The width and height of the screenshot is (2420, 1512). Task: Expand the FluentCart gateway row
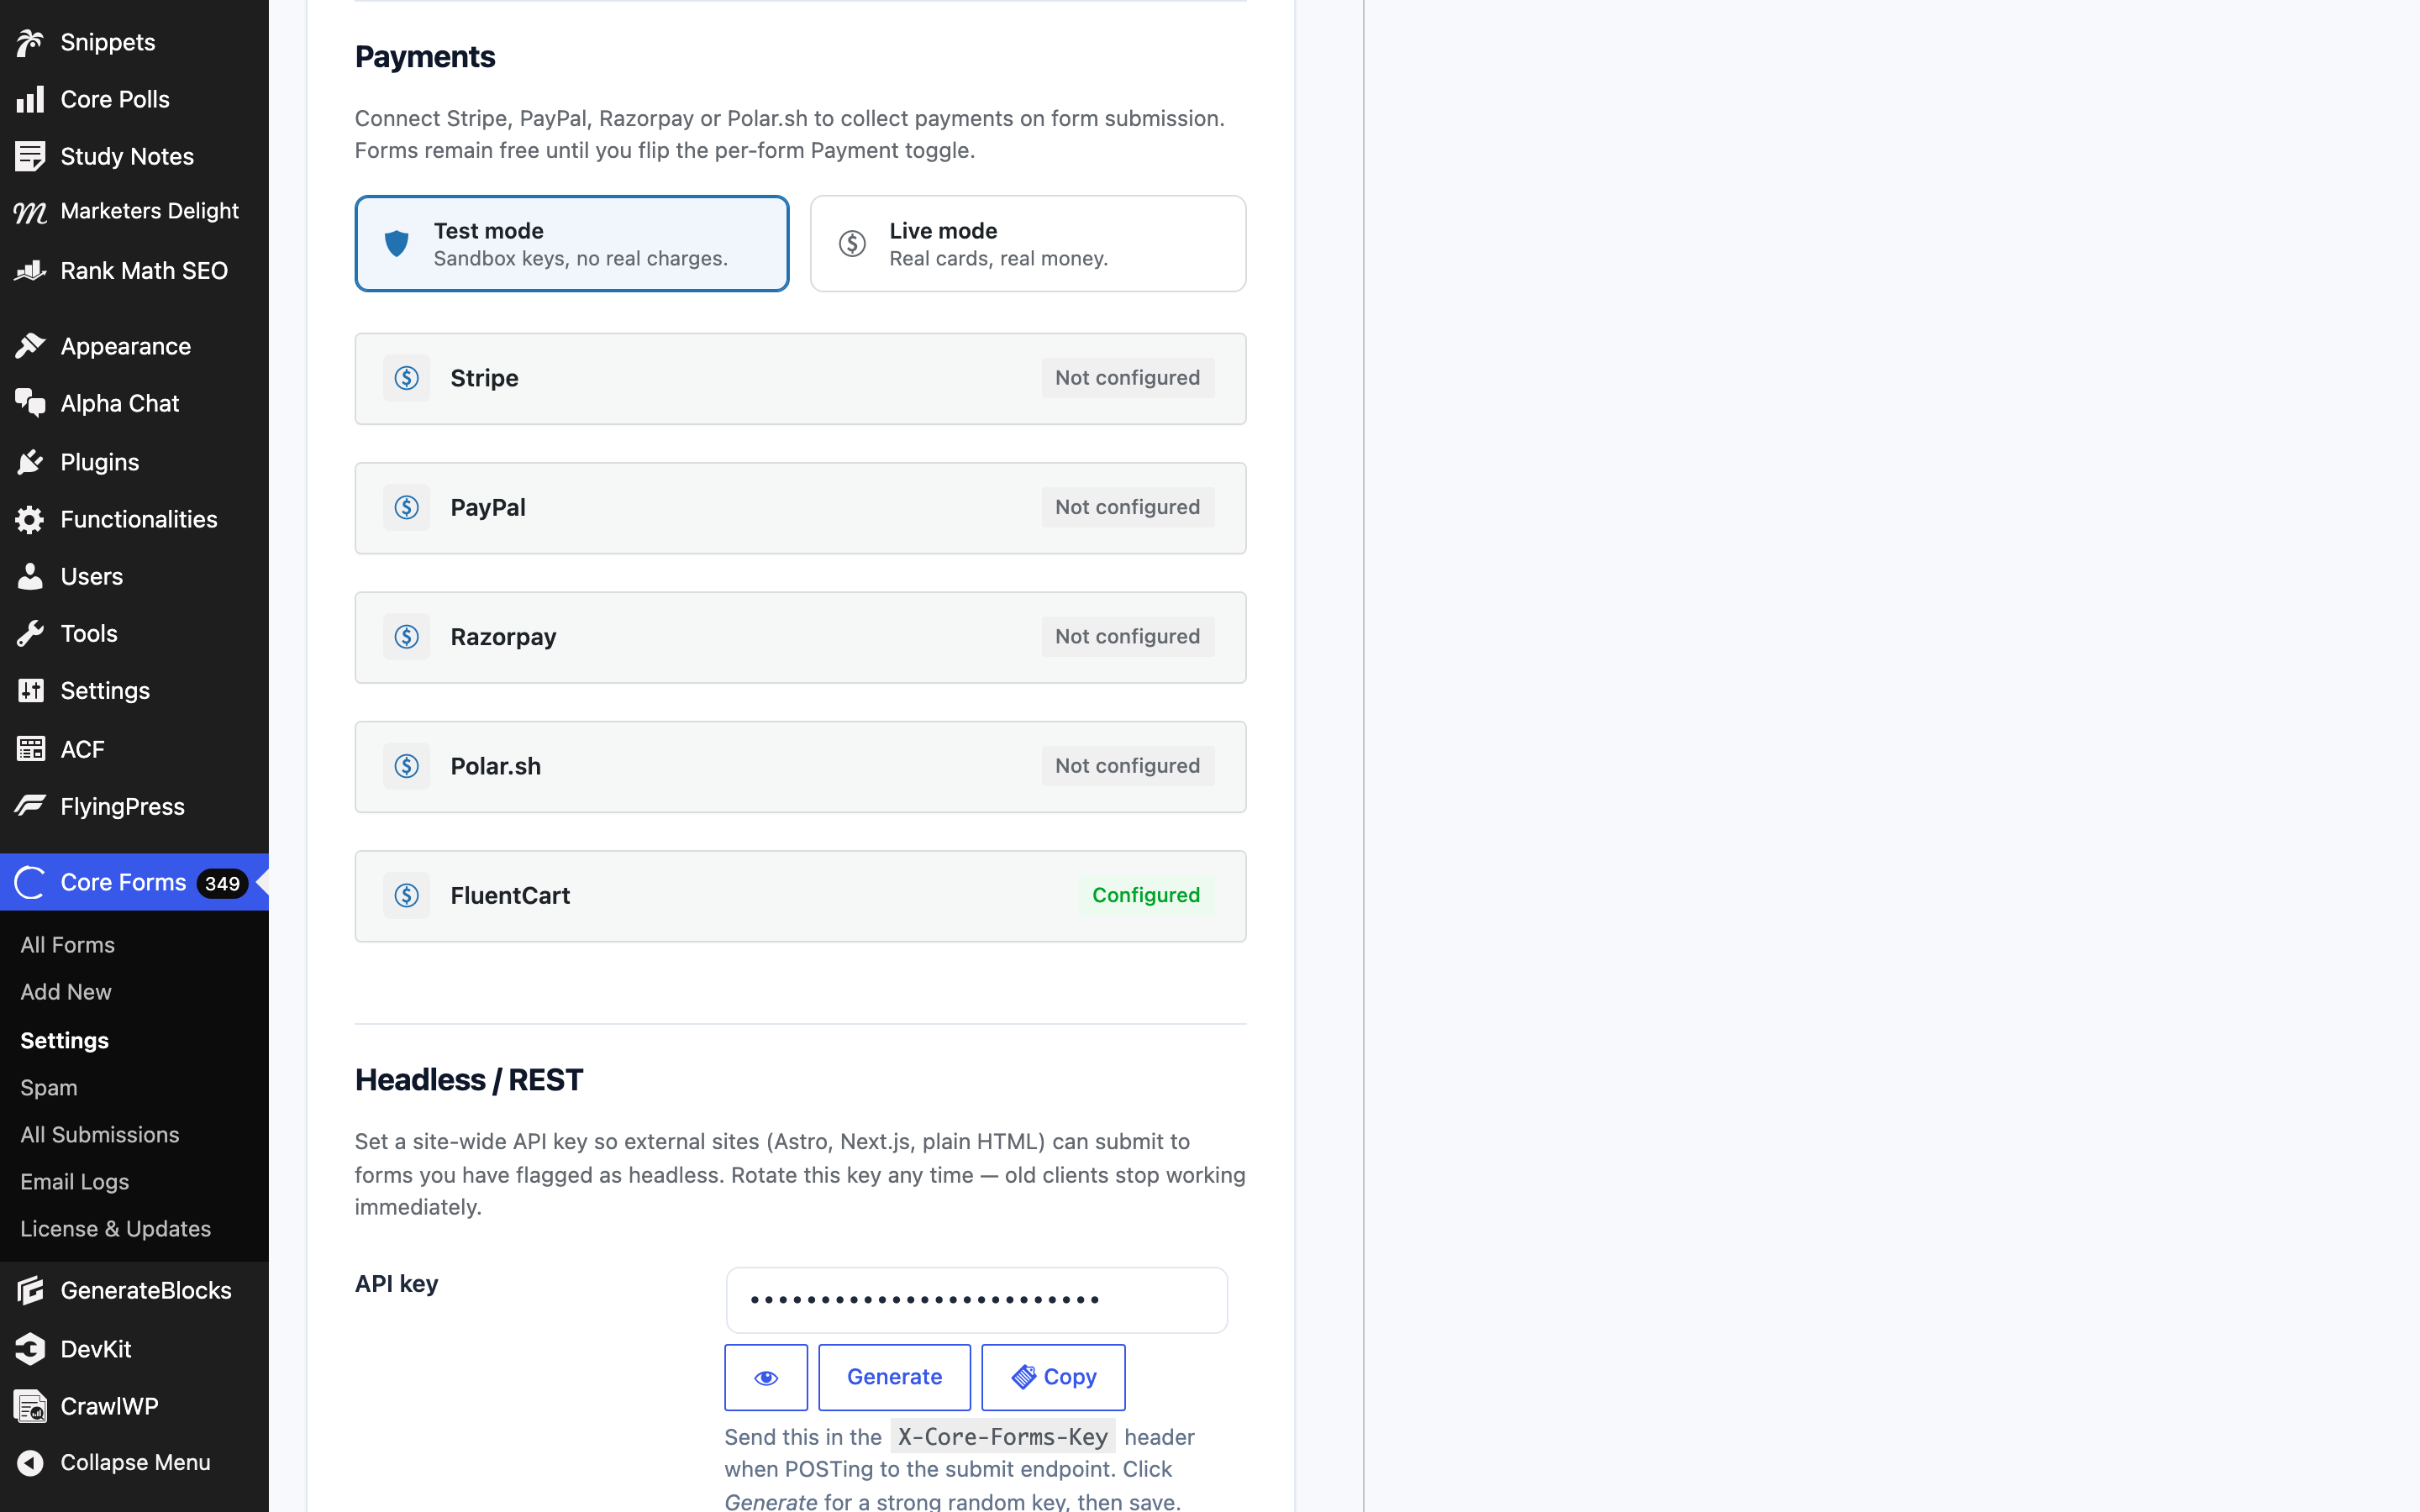[800, 895]
